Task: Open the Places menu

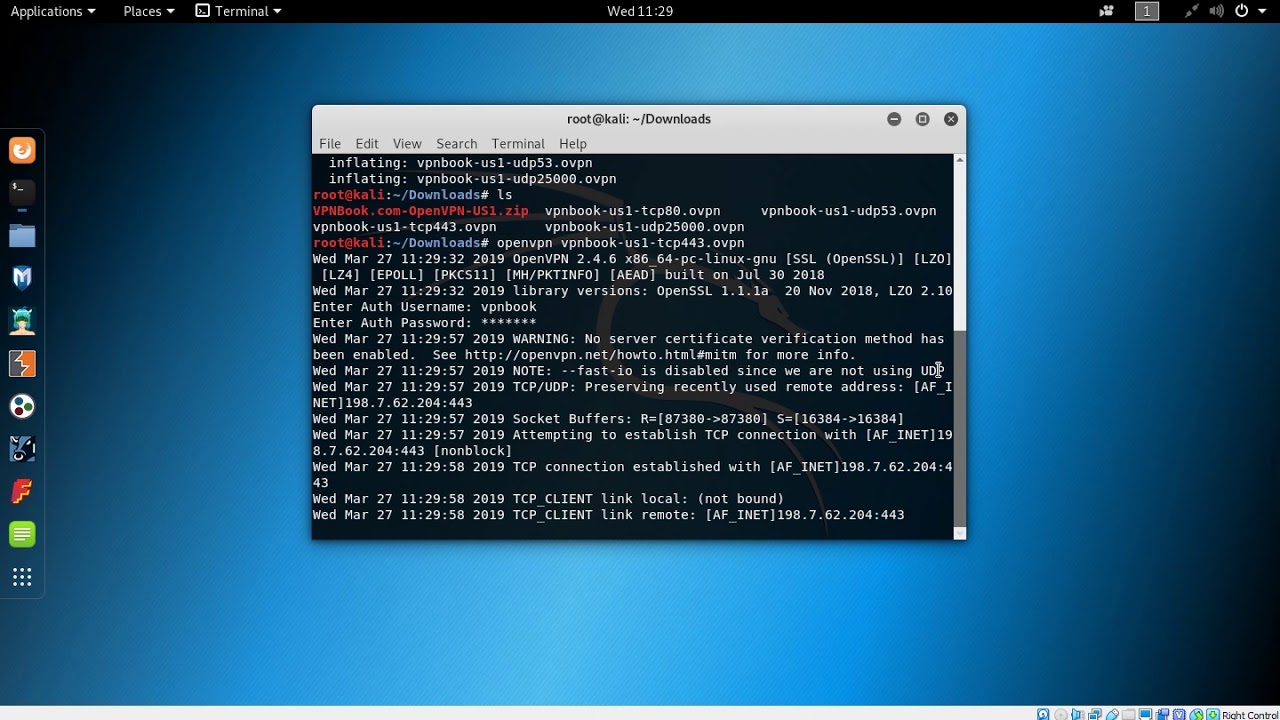Action: click(149, 11)
